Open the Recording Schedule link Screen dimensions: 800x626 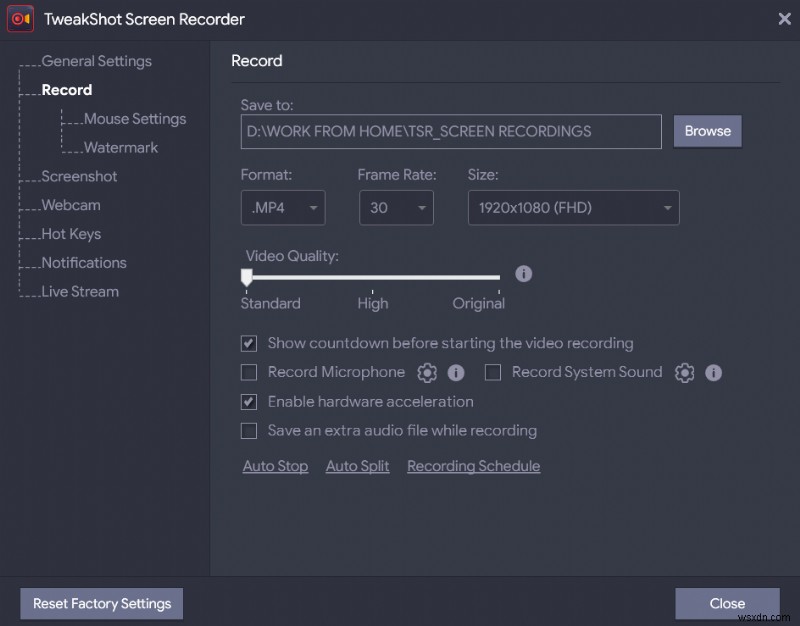[x=473, y=466]
